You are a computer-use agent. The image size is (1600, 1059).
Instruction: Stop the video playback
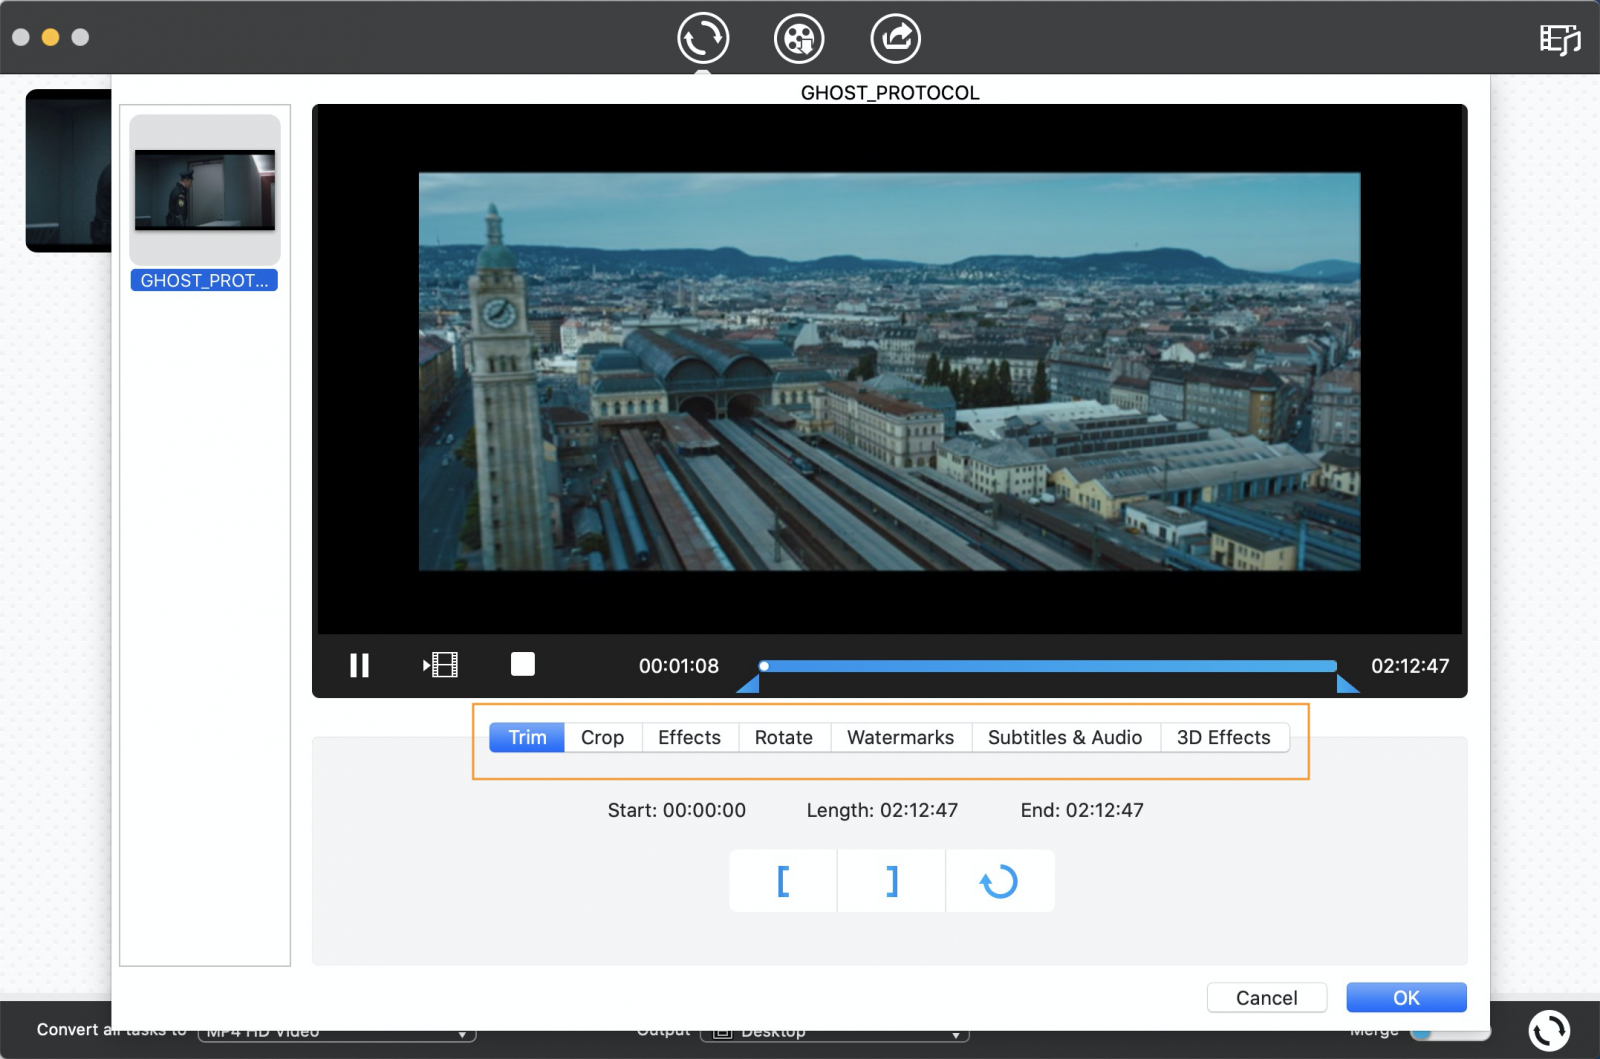[x=523, y=664]
